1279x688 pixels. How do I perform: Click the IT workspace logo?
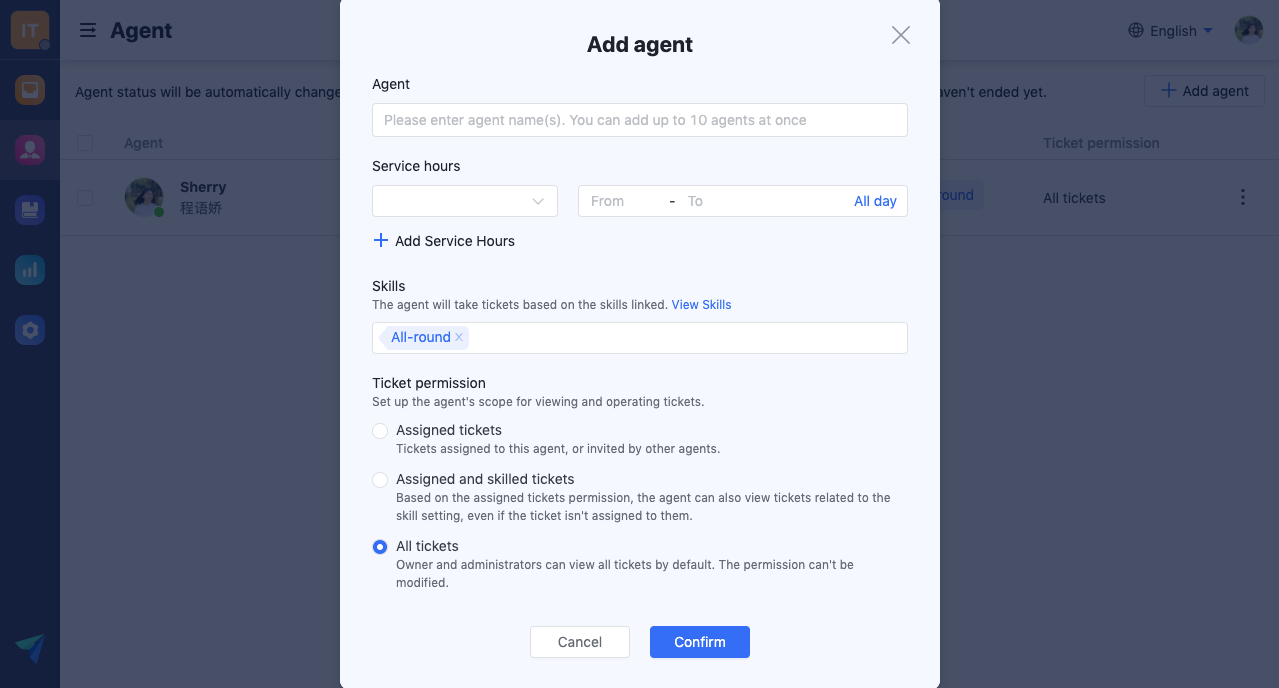[x=29, y=31]
